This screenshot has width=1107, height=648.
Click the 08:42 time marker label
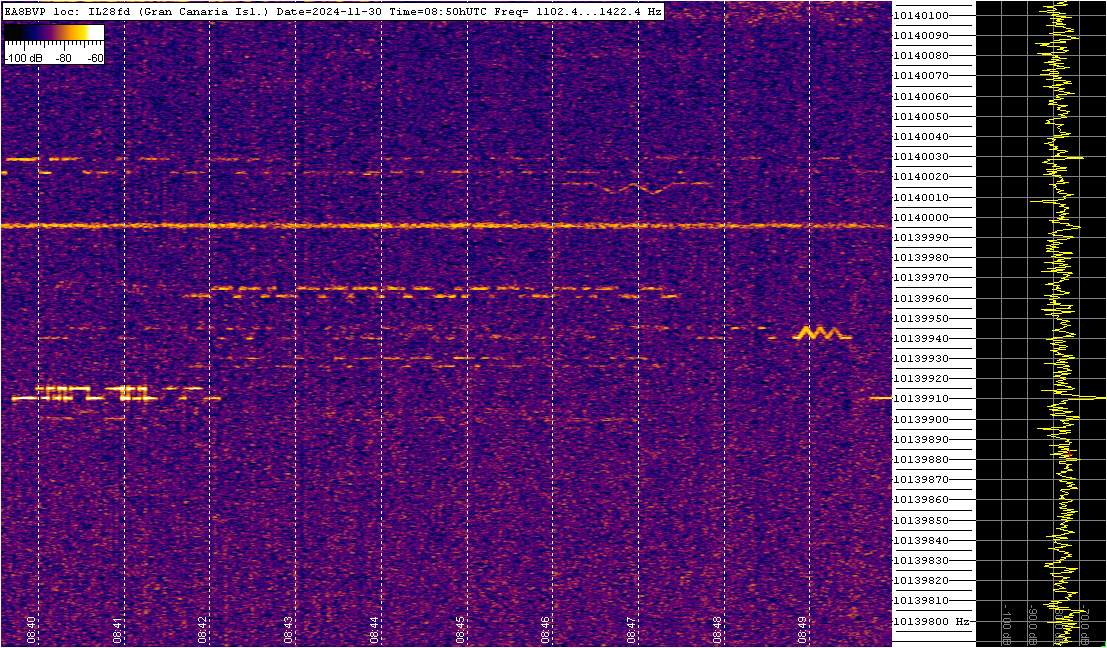click(203, 628)
